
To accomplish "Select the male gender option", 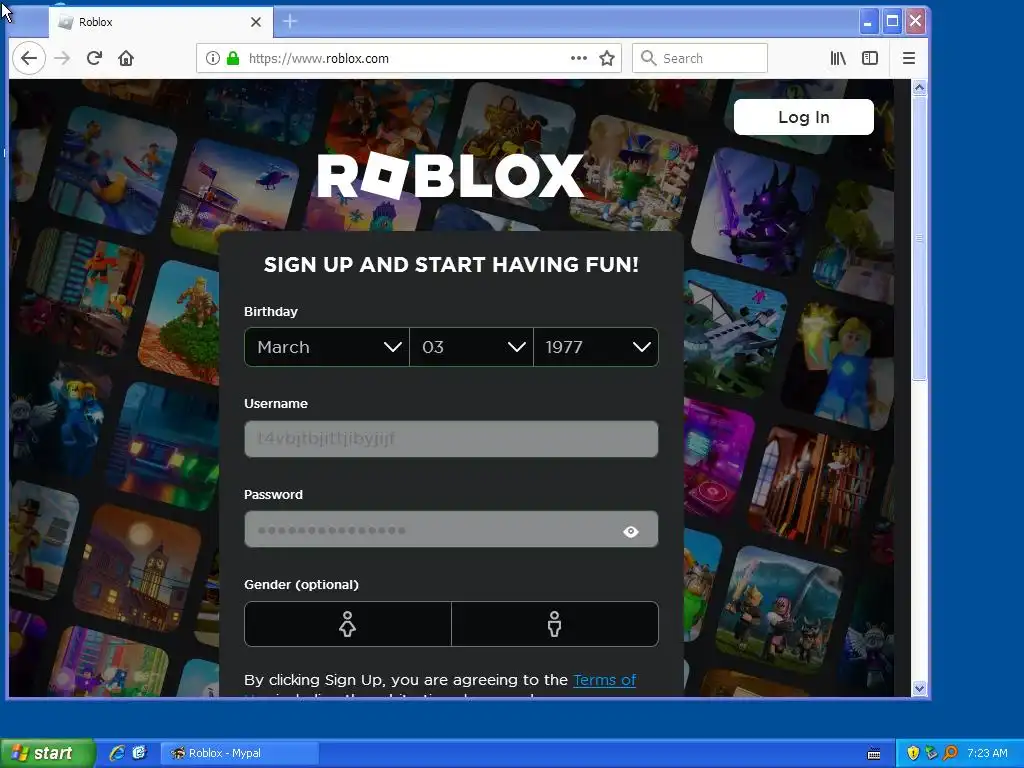I will pyautogui.click(x=554, y=624).
